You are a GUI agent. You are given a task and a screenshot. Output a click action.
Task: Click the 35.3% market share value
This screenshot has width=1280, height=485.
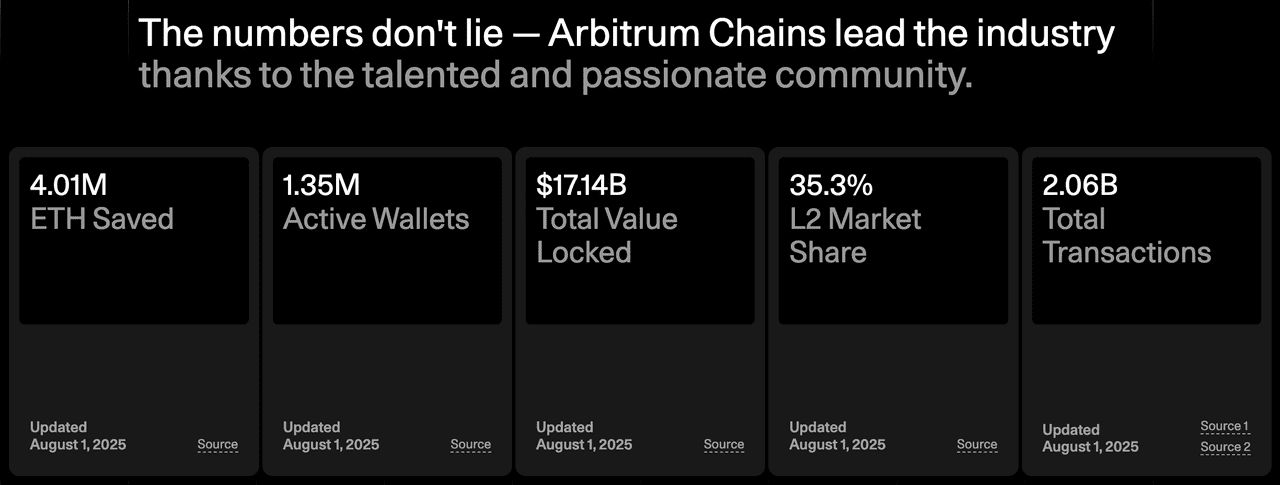[831, 185]
